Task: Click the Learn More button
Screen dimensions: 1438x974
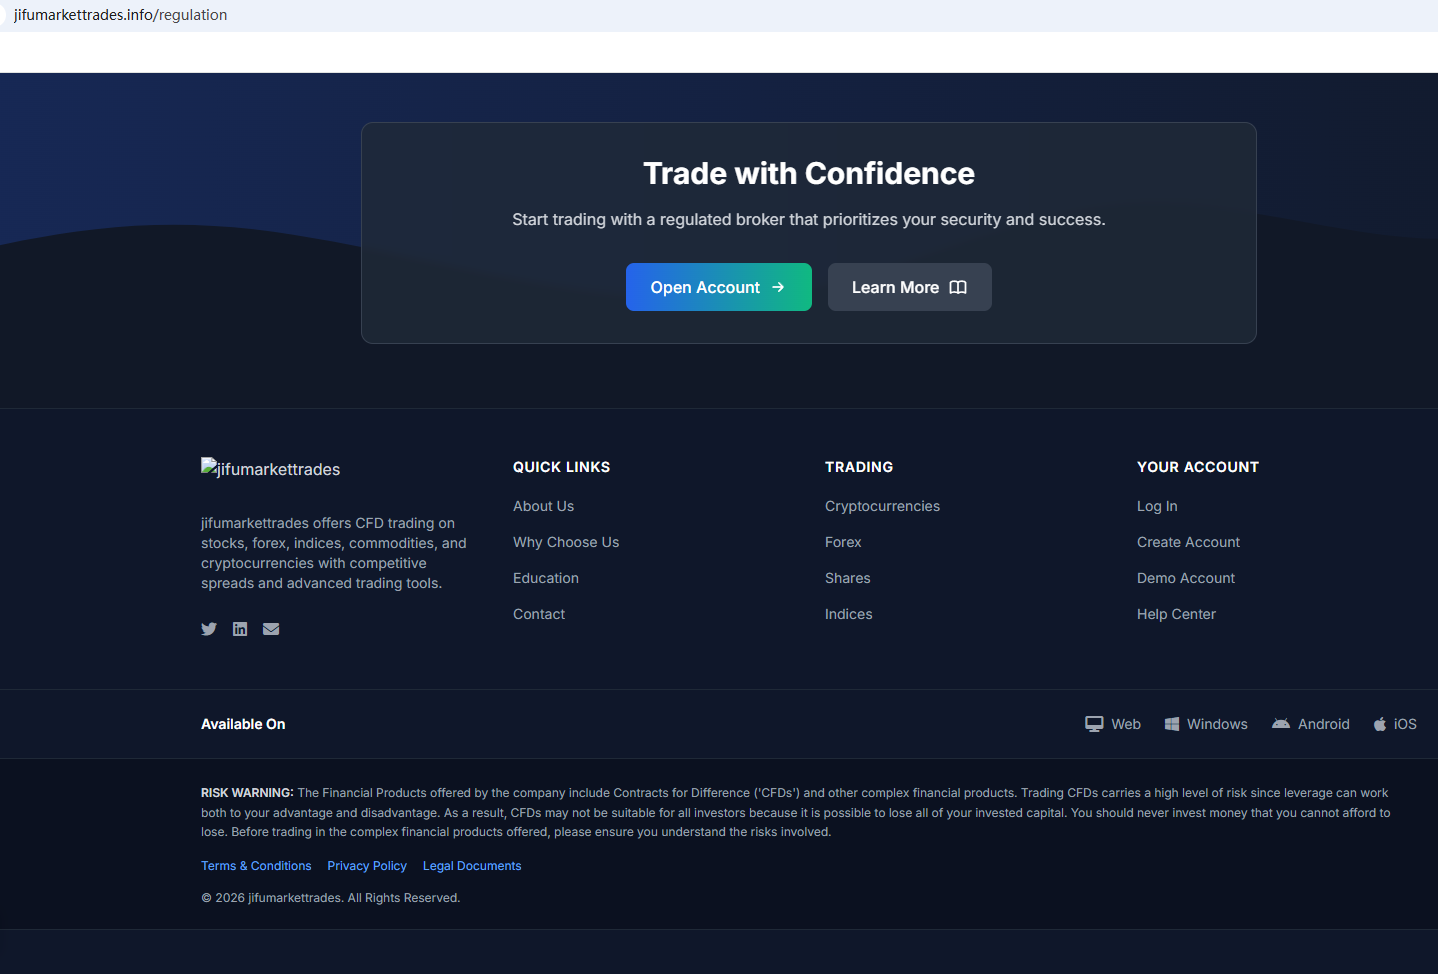Action: (910, 287)
